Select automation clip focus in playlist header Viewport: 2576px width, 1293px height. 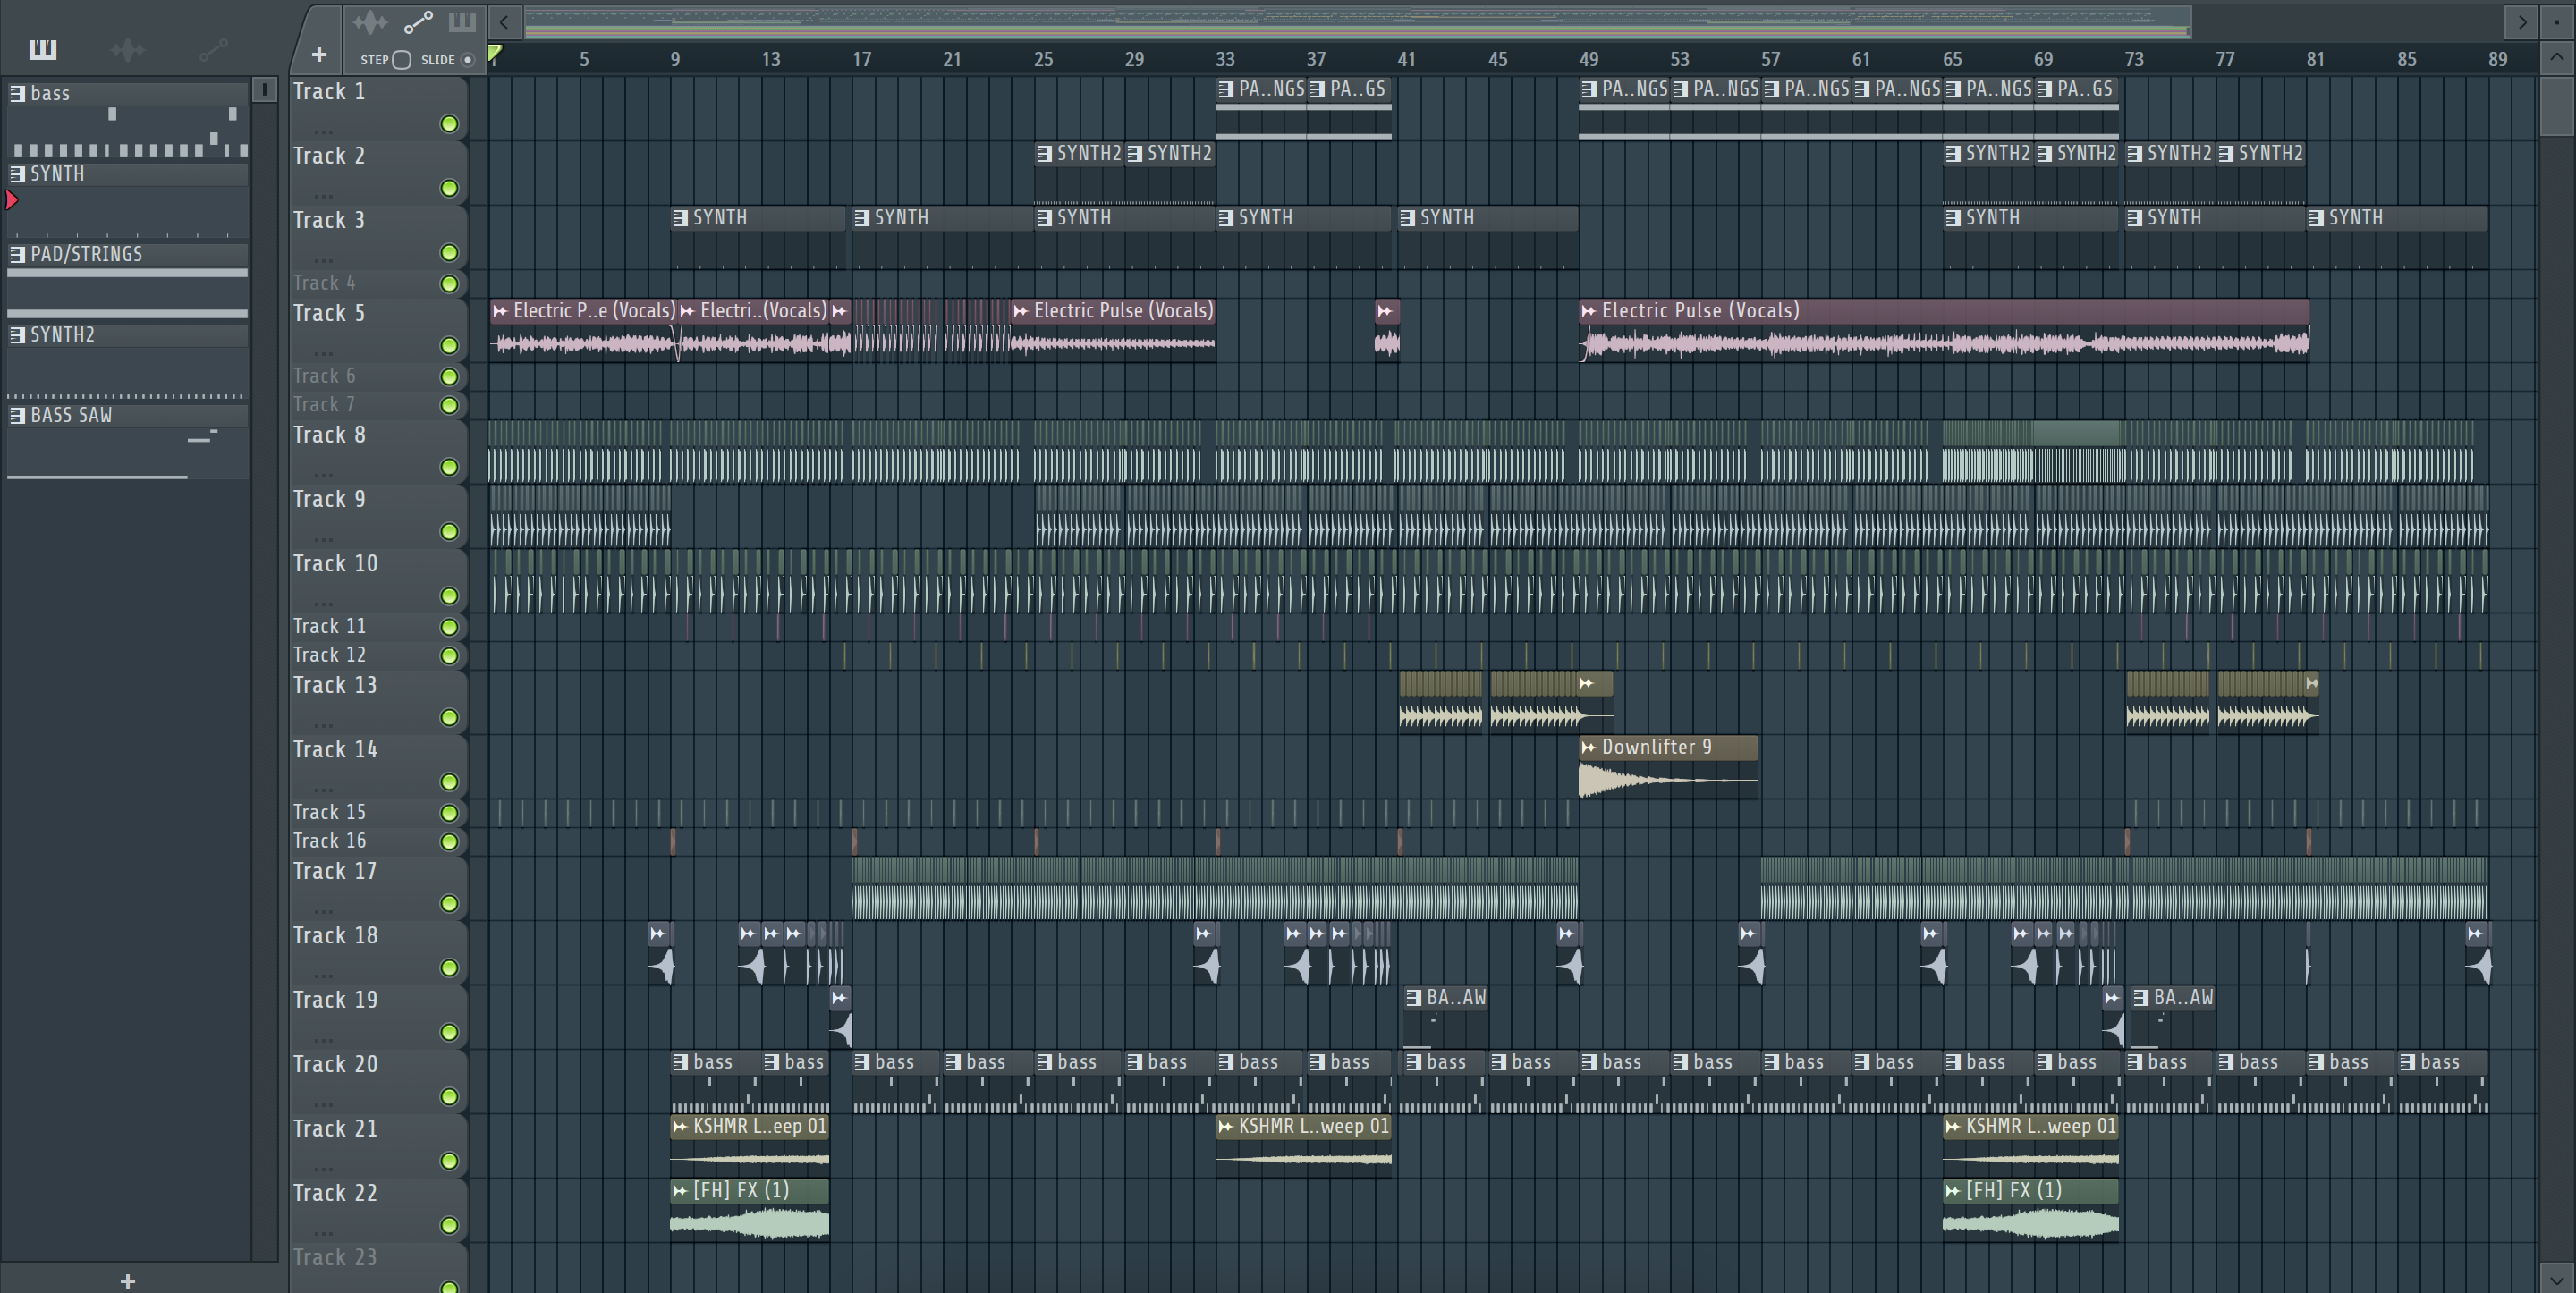click(x=418, y=22)
